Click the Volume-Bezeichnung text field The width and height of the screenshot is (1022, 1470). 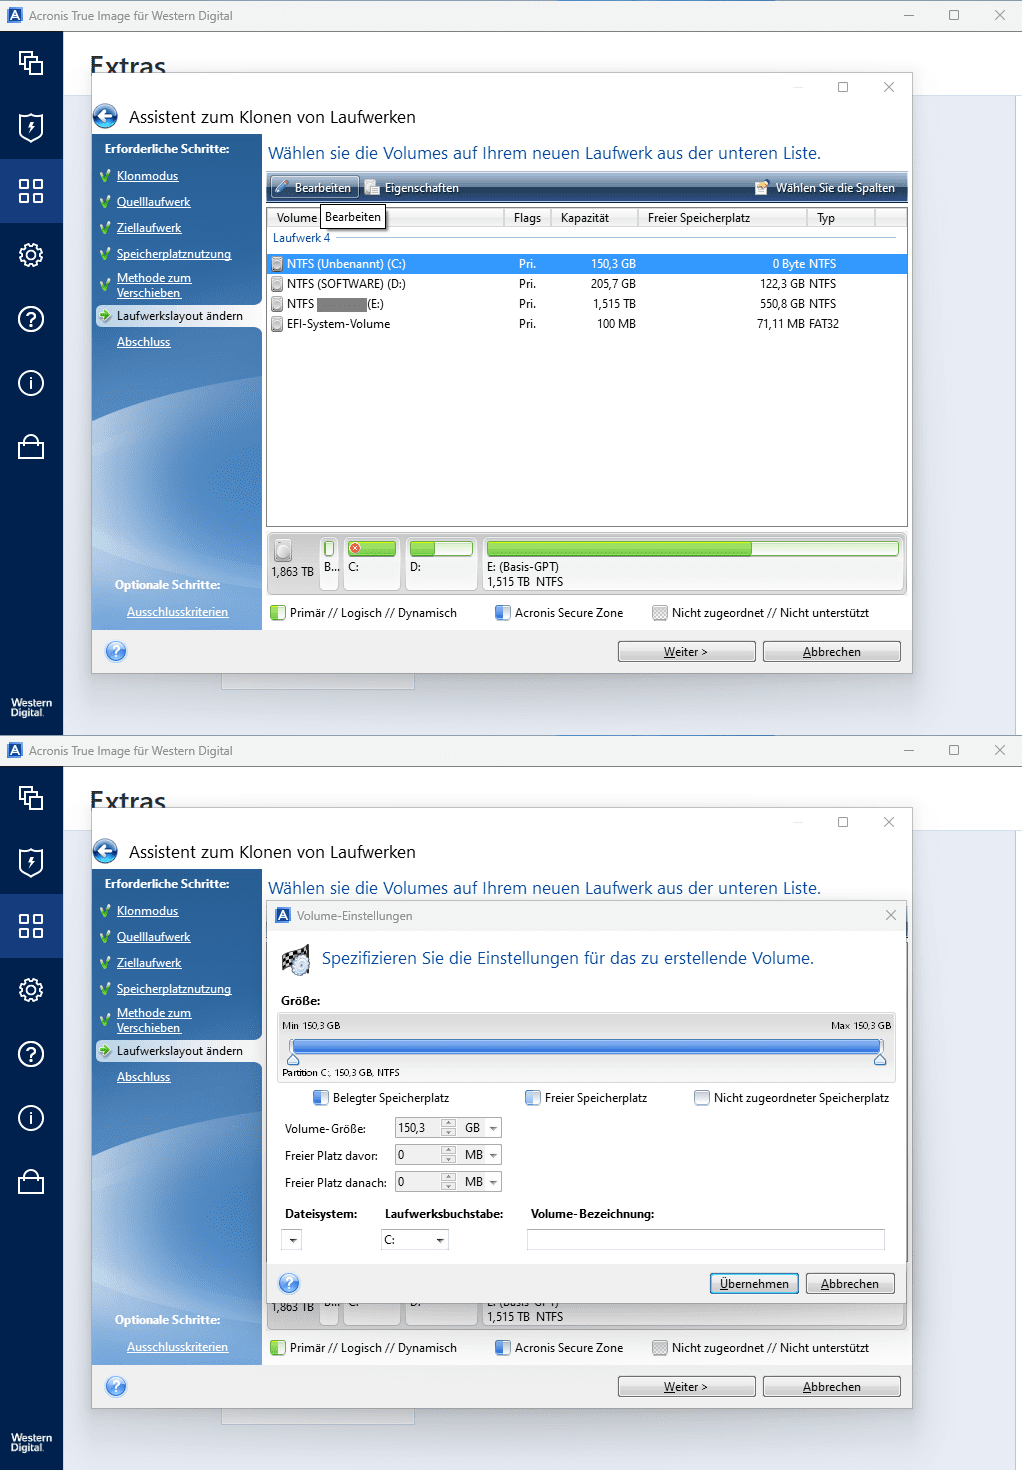pyautogui.click(x=706, y=1240)
